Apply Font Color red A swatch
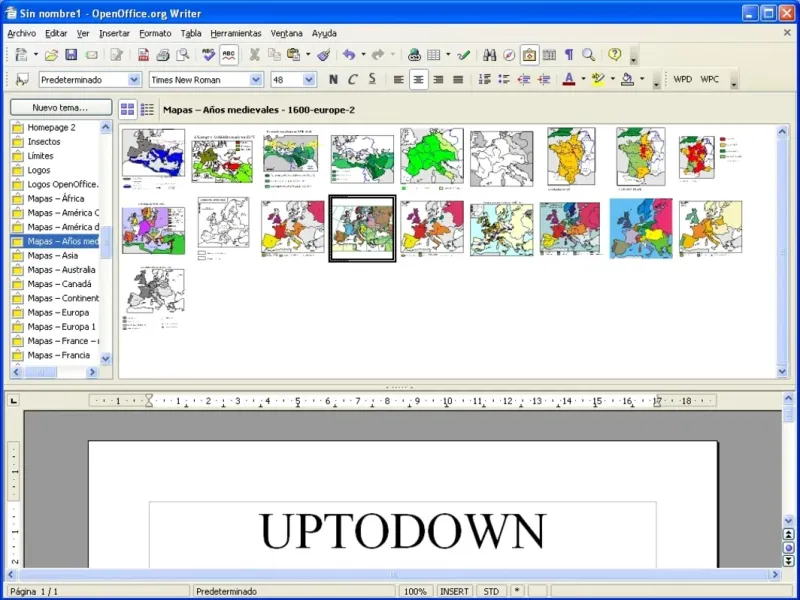800x600 pixels. [x=569, y=79]
